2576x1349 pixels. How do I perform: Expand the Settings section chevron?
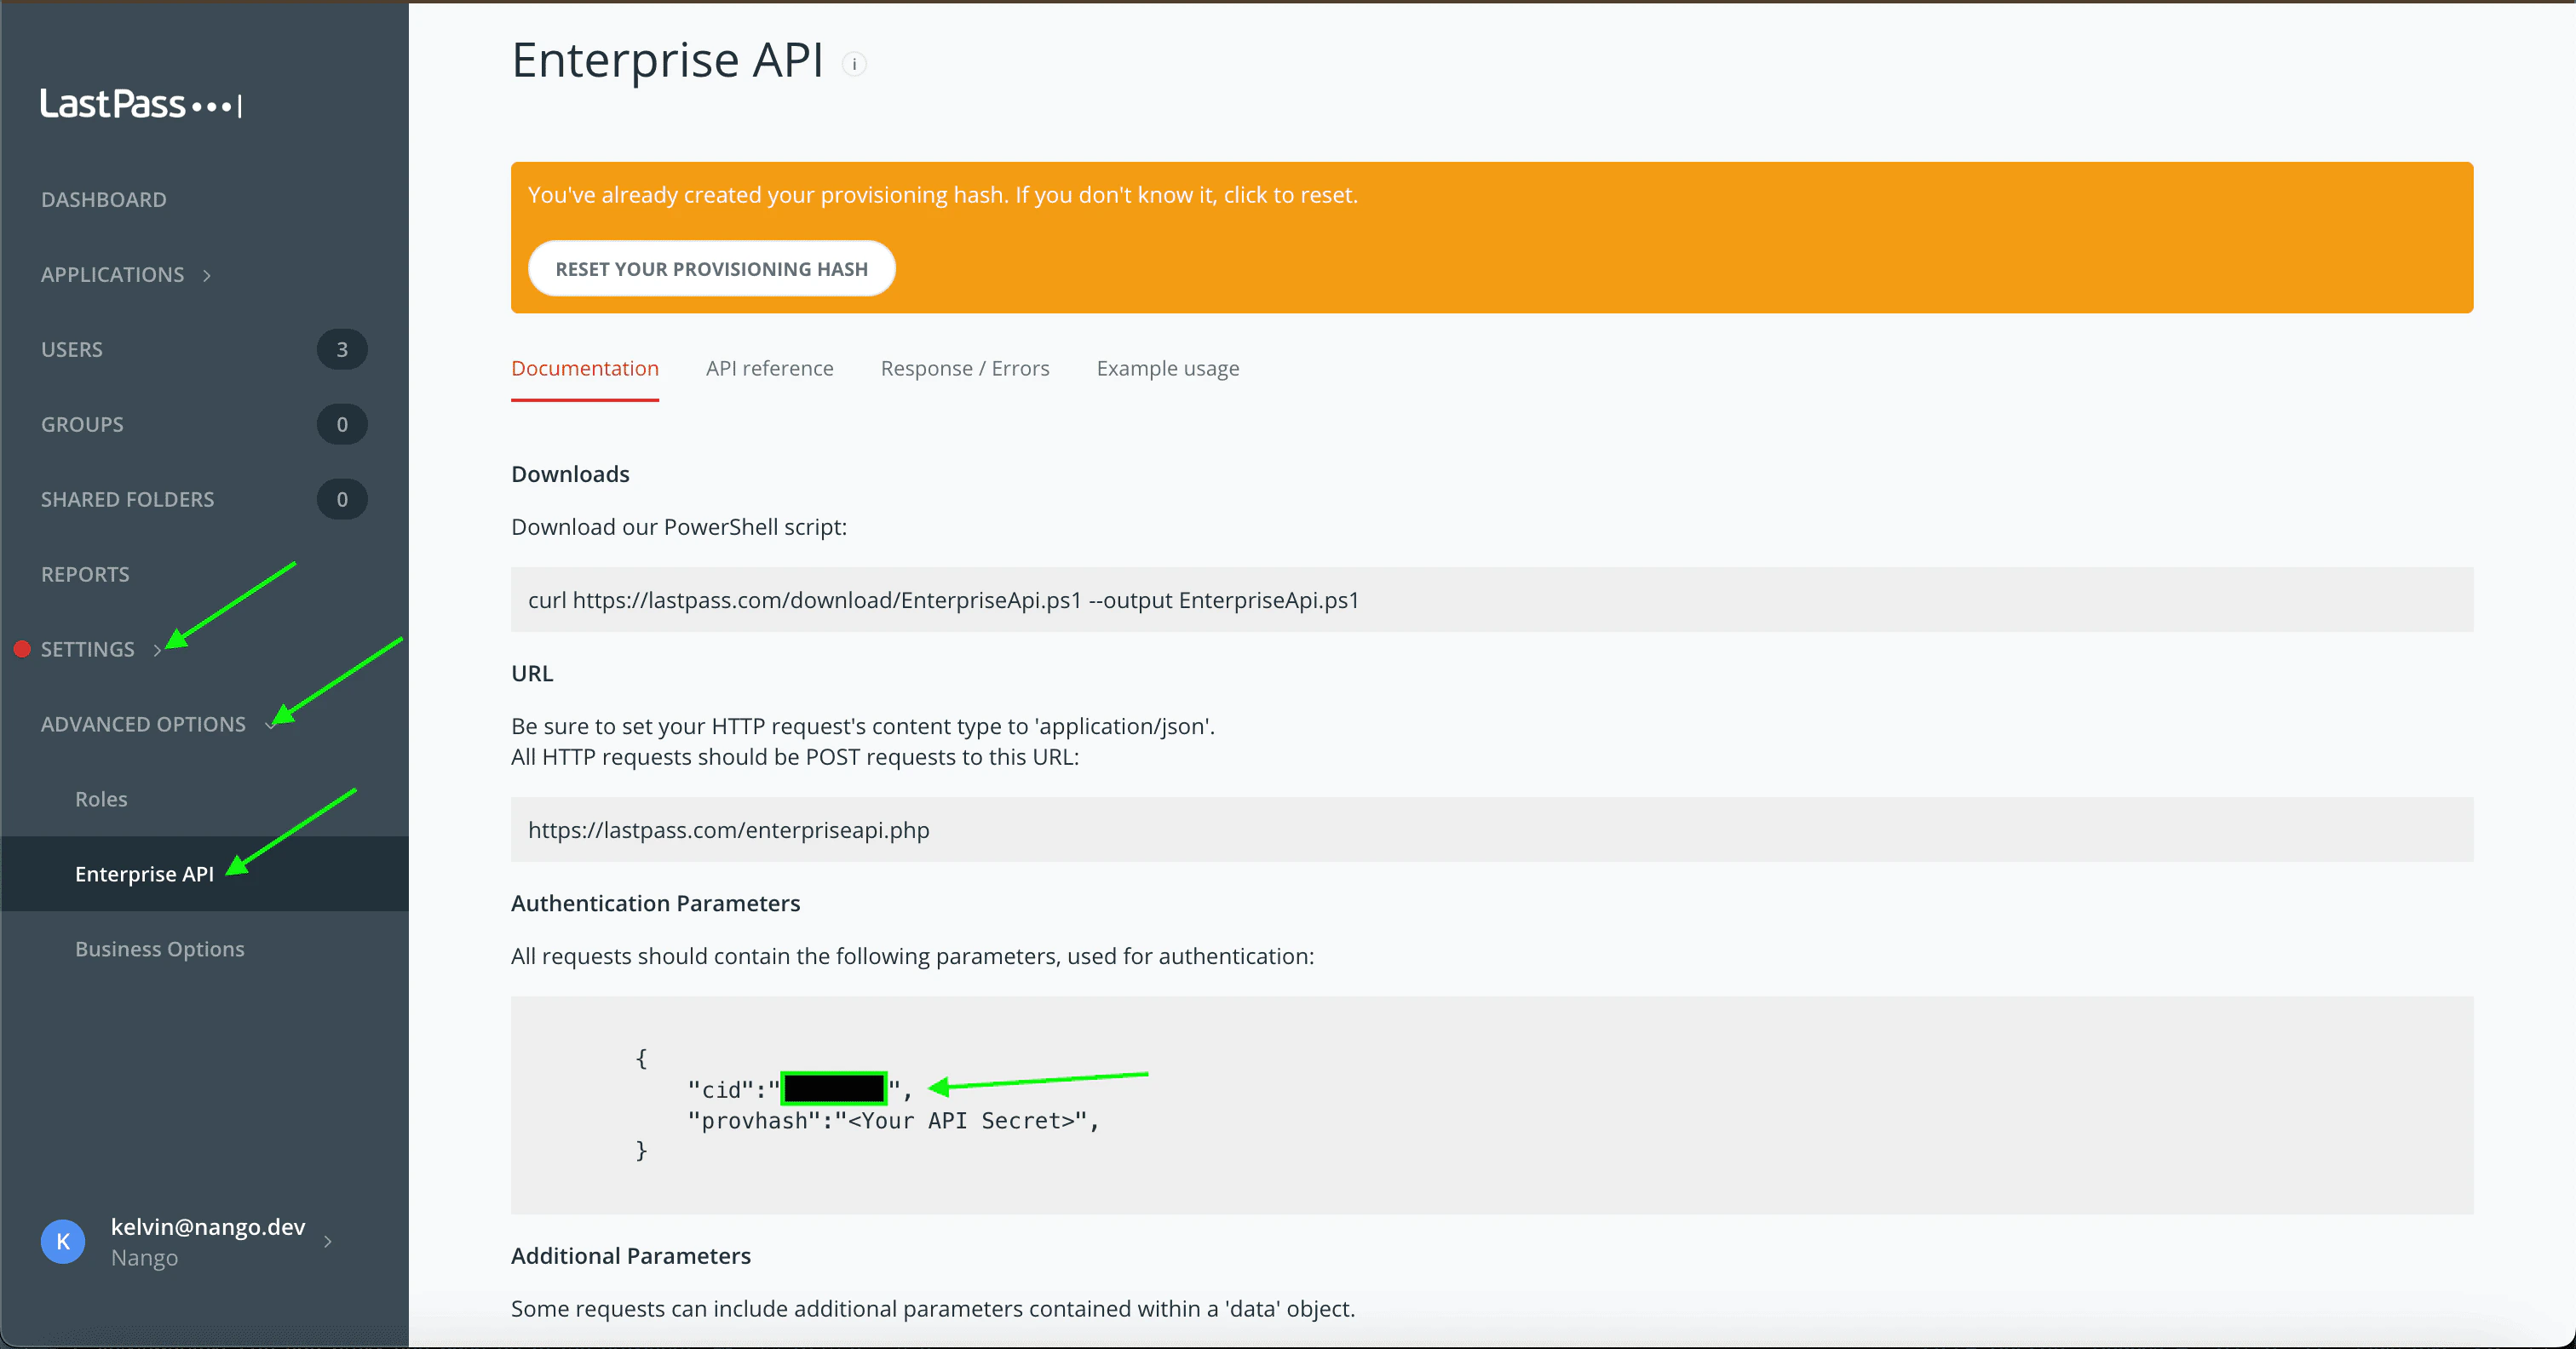pos(157,650)
